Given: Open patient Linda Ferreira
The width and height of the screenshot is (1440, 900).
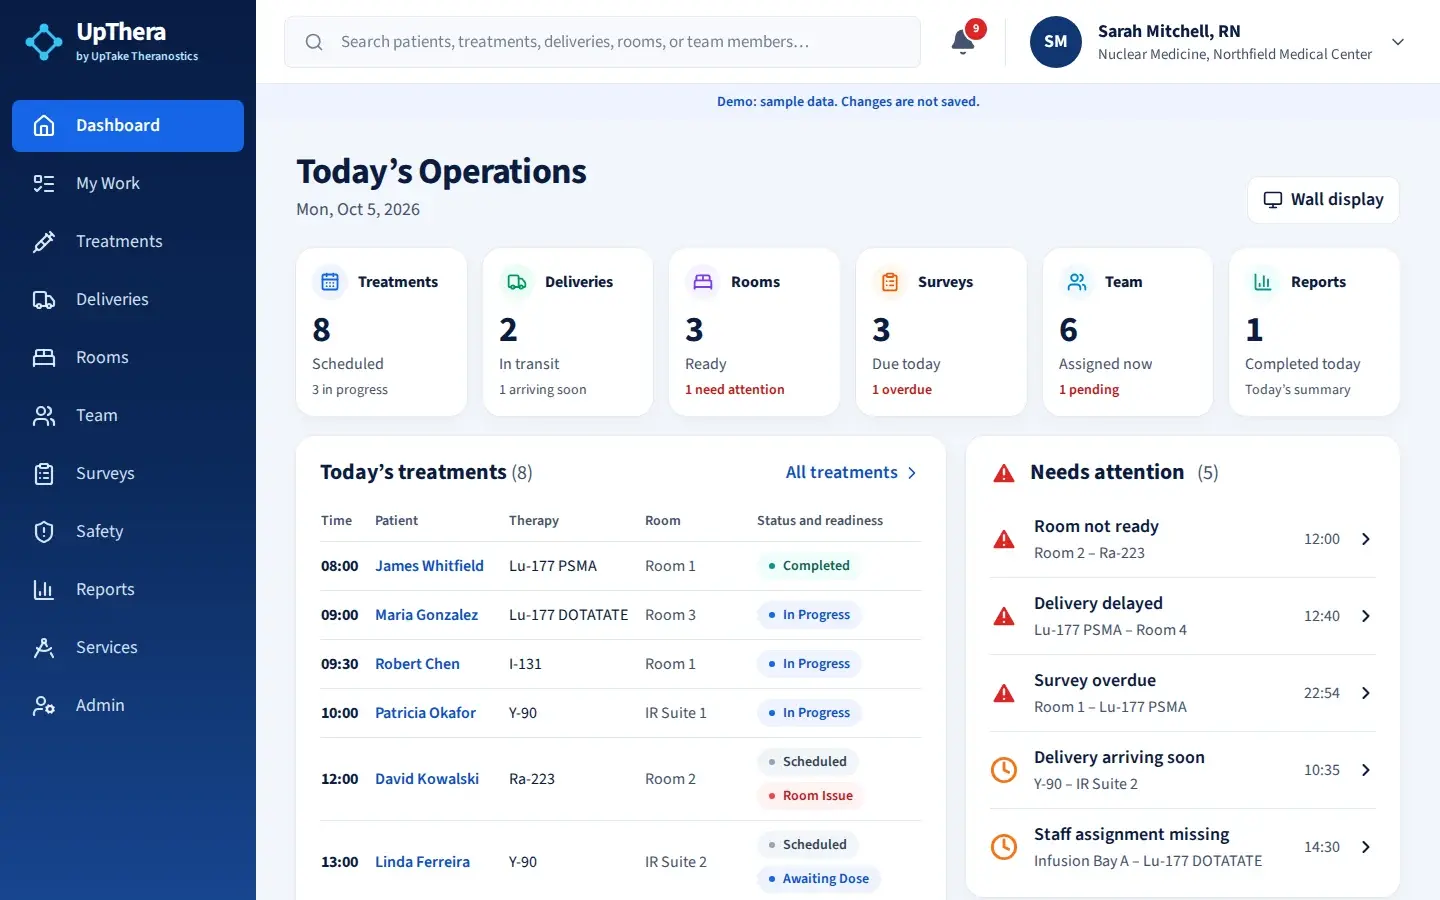Looking at the screenshot, I should (x=422, y=862).
